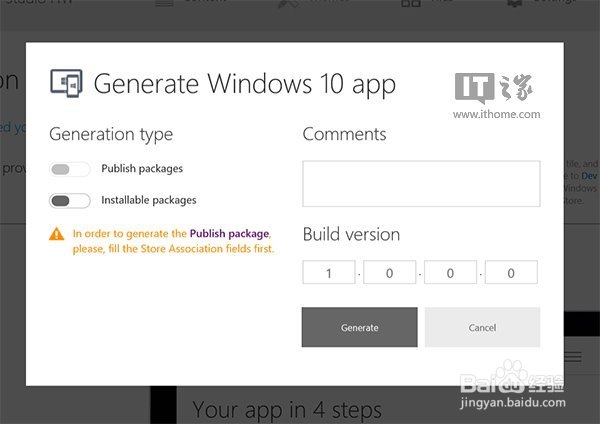Focus the third Build version number field
Viewport: 600px width, 424px height.
pos(450,272)
